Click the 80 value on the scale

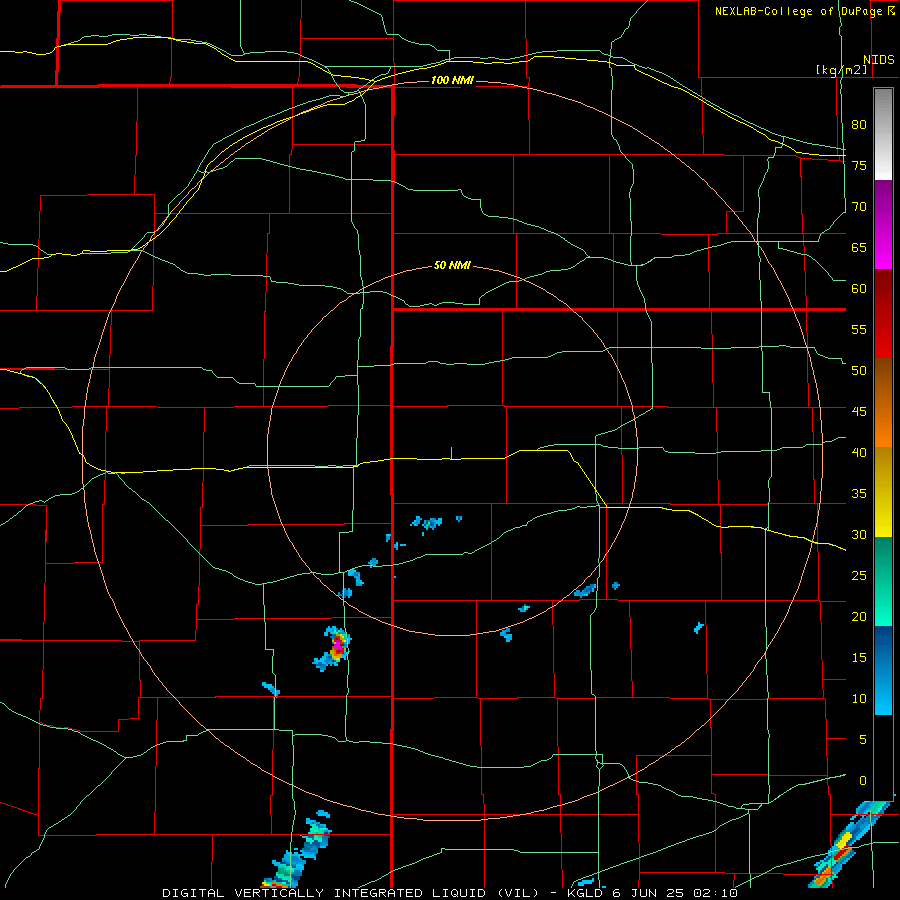click(x=859, y=125)
